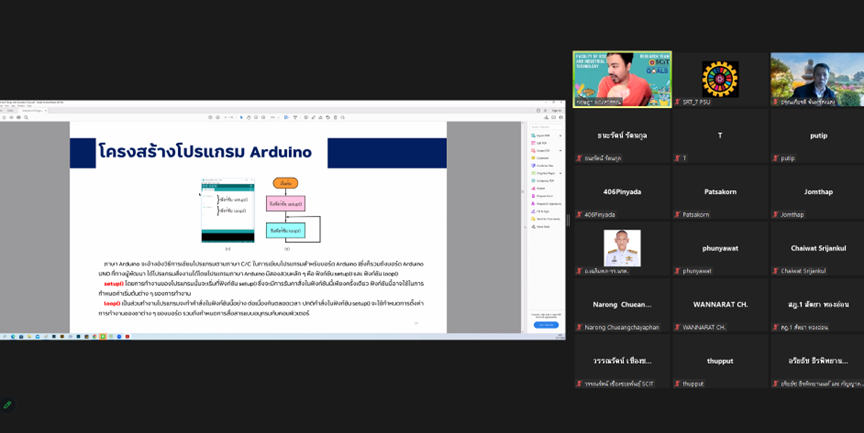Image resolution: width=864 pixels, height=433 pixels.
Task: Select the Patsakorn participant tile
Action: [x=720, y=192]
